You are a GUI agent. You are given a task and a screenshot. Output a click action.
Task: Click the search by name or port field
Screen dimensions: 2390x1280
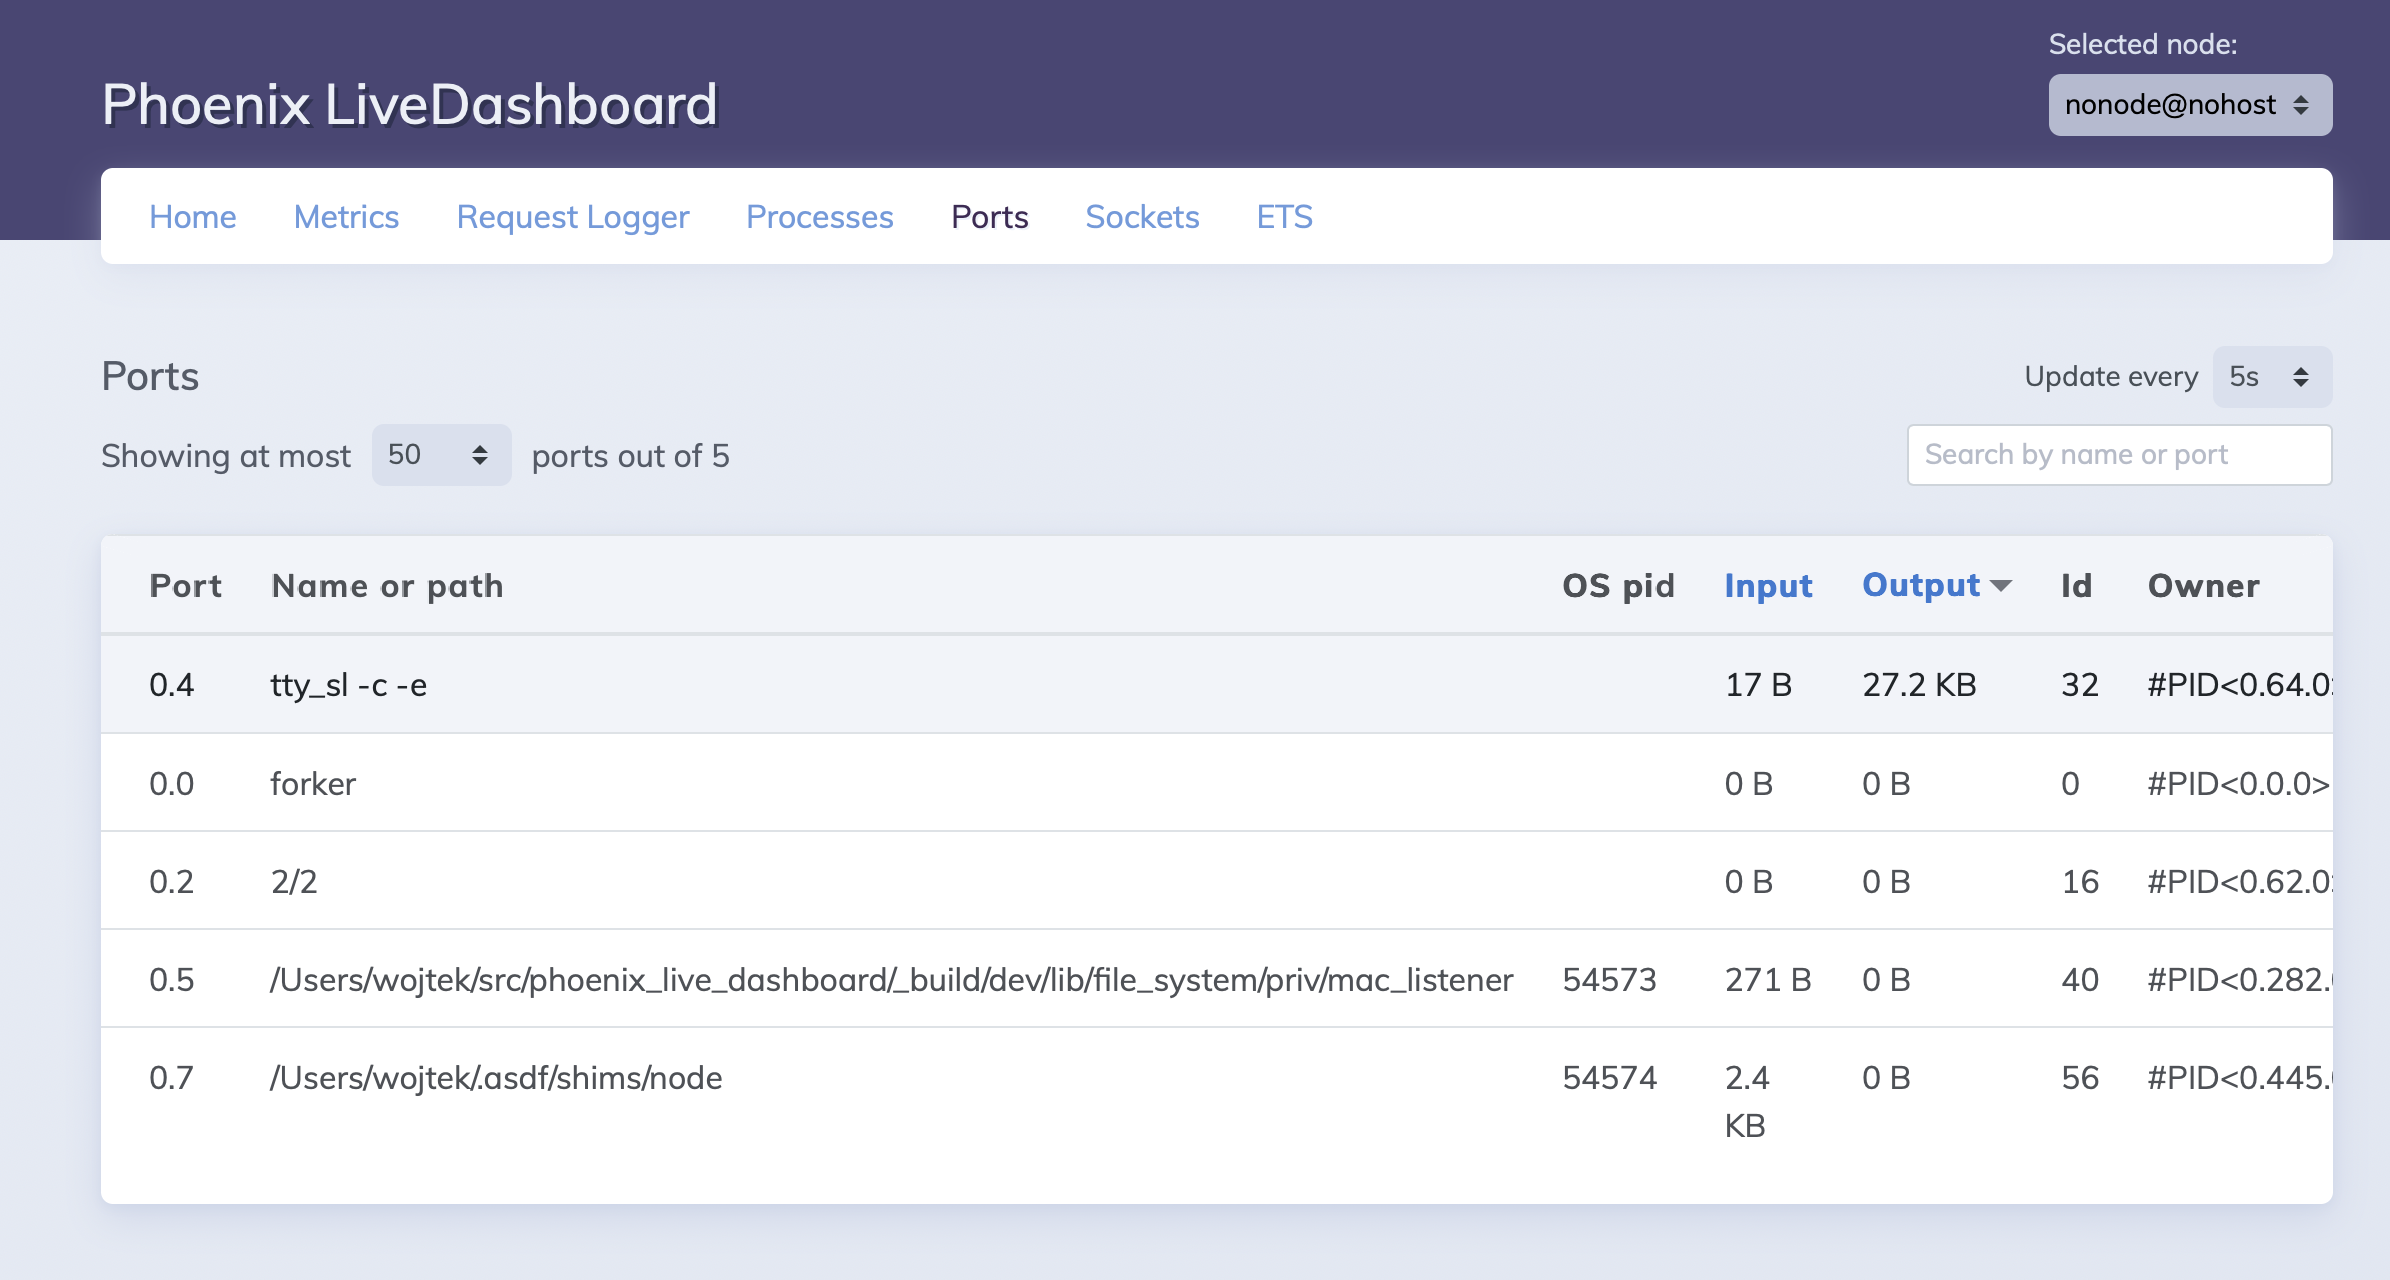tap(2119, 454)
